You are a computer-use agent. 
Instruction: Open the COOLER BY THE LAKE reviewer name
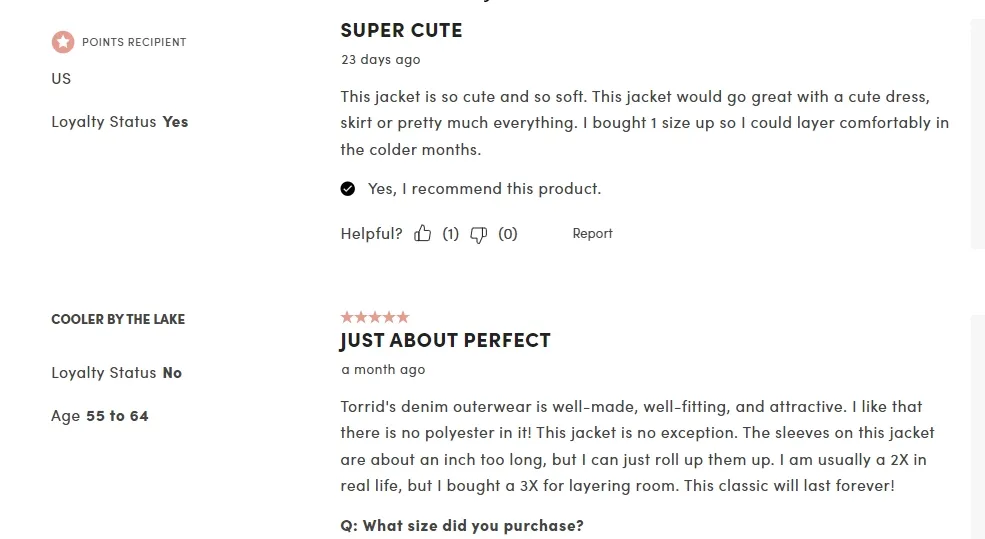pos(118,319)
